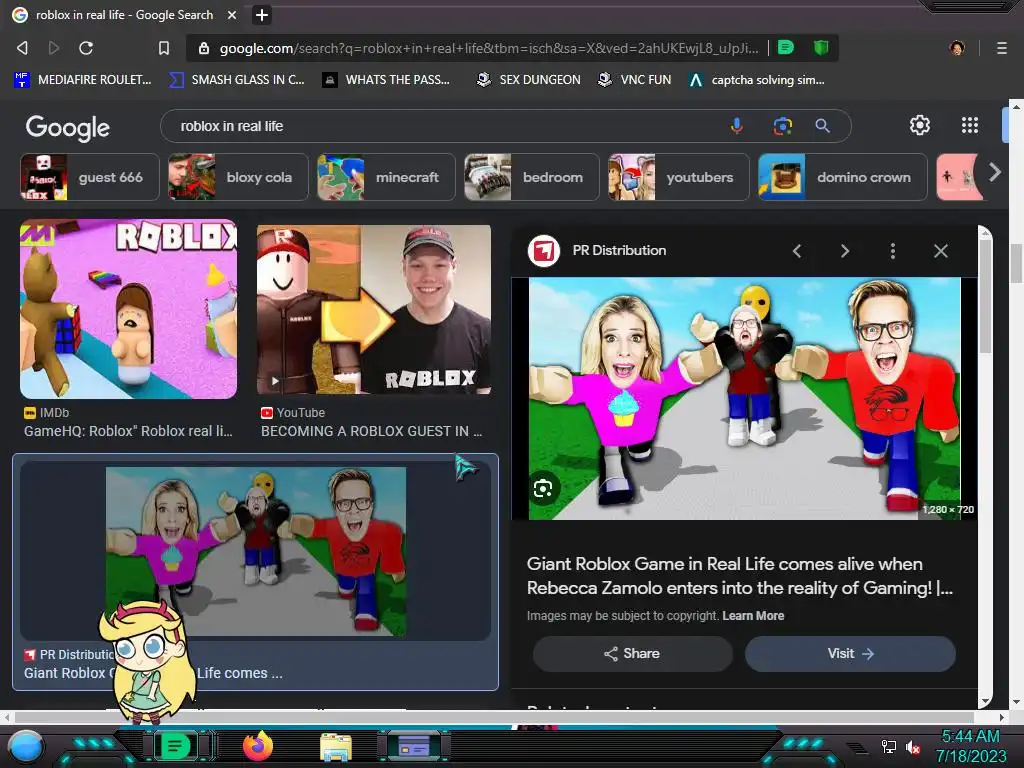The width and height of the screenshot is (1024, 768).
Task: Show more chips with right chevron
Action: point(994,172)
